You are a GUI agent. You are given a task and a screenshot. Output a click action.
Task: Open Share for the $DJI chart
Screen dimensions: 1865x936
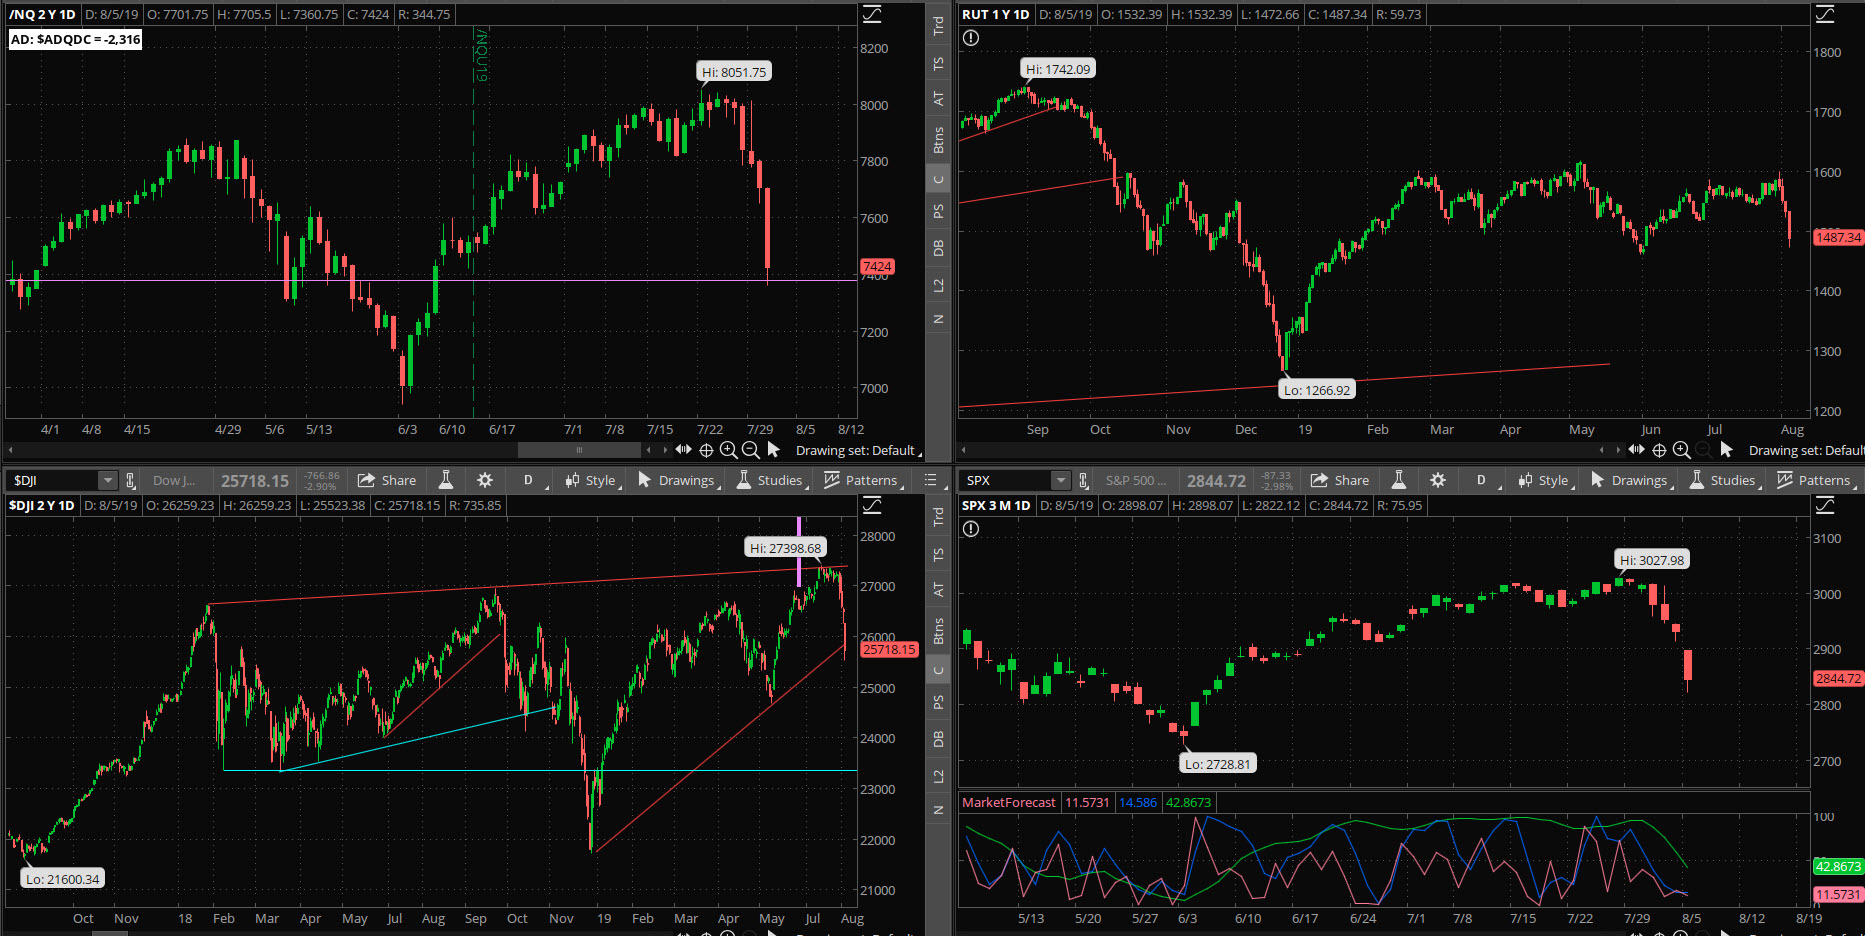(387, 480)
